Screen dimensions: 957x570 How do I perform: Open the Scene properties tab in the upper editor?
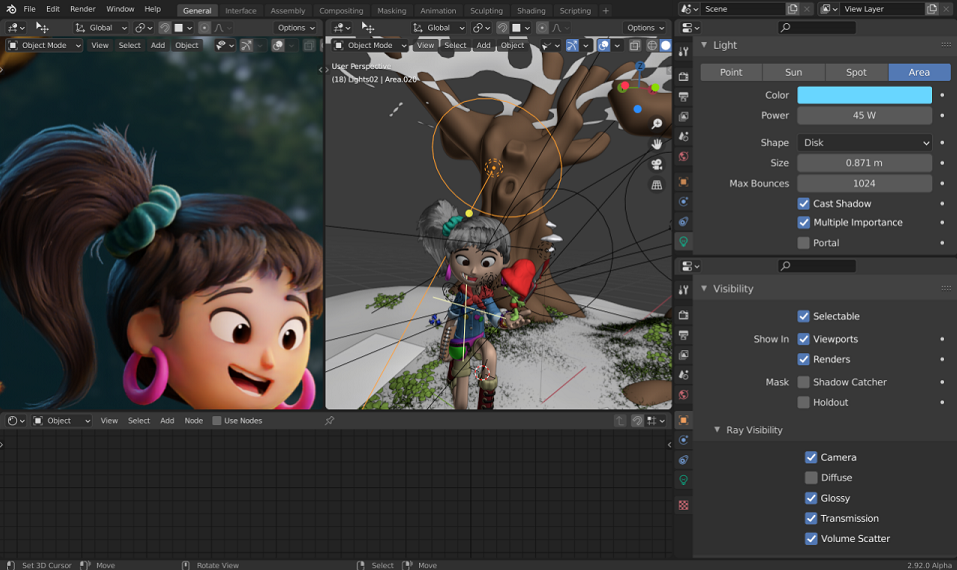684,136
